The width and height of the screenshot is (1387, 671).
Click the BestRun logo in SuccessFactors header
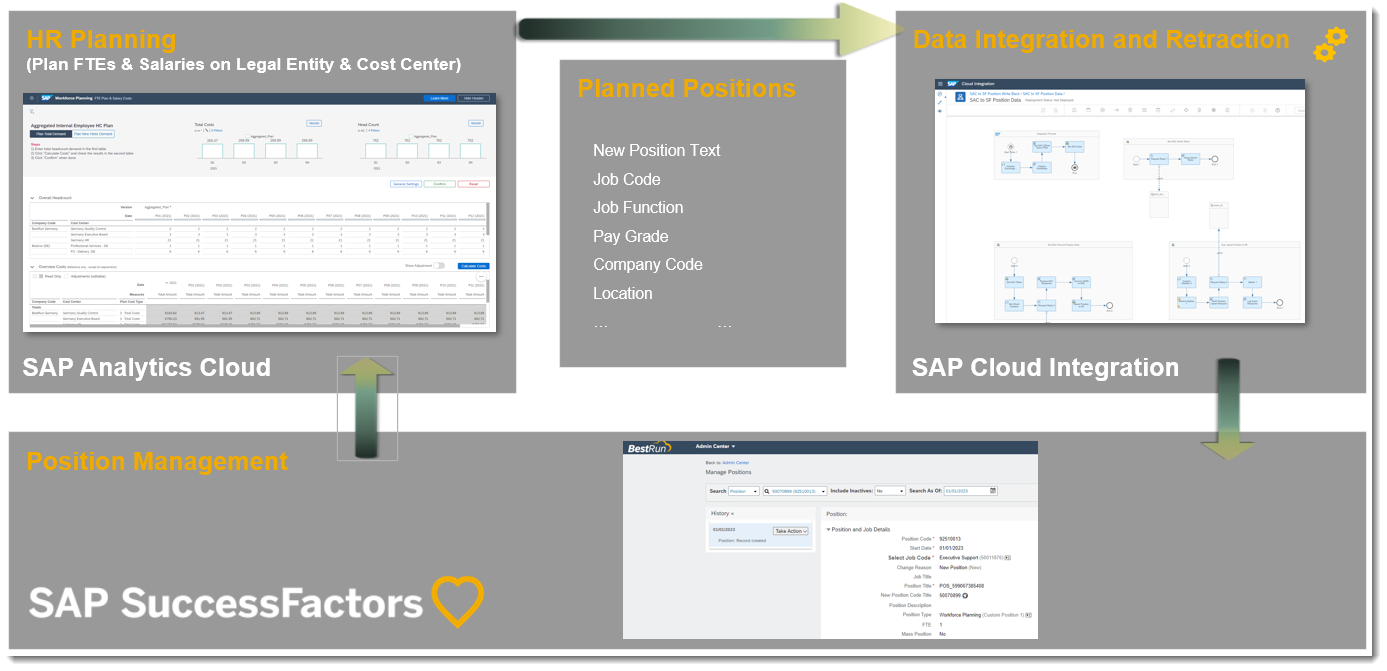[650, 447]
